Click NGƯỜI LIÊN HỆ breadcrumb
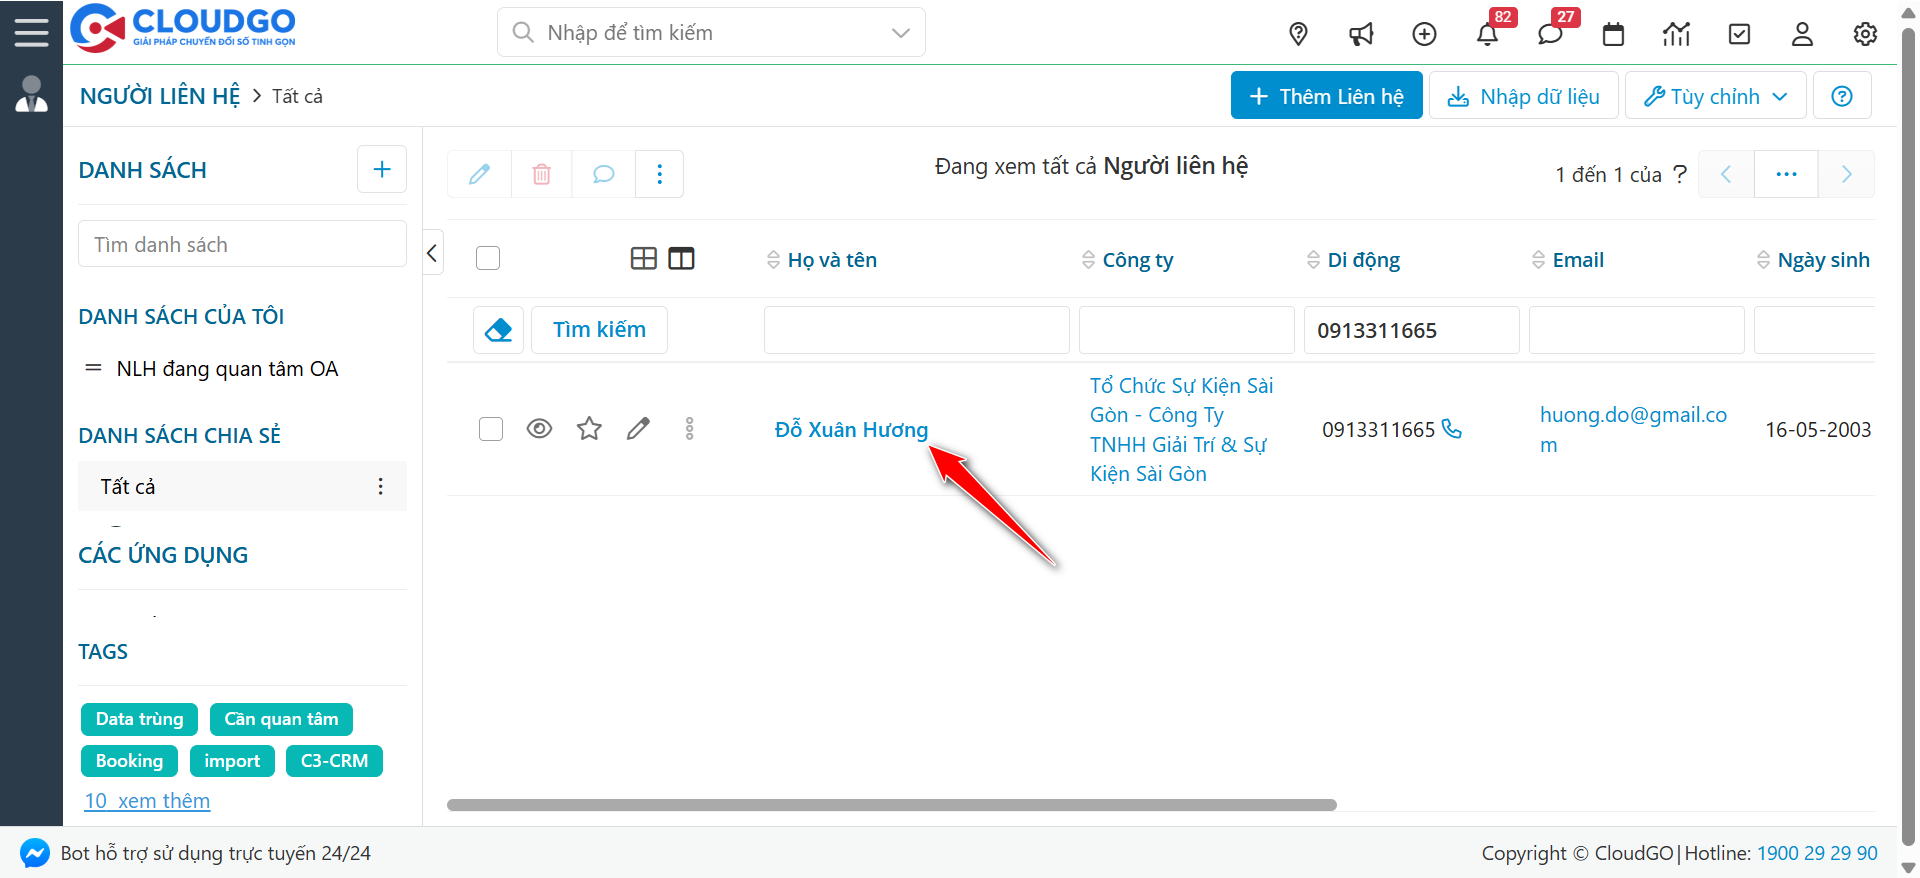The image size is (1920, 878). click(160, 96)
